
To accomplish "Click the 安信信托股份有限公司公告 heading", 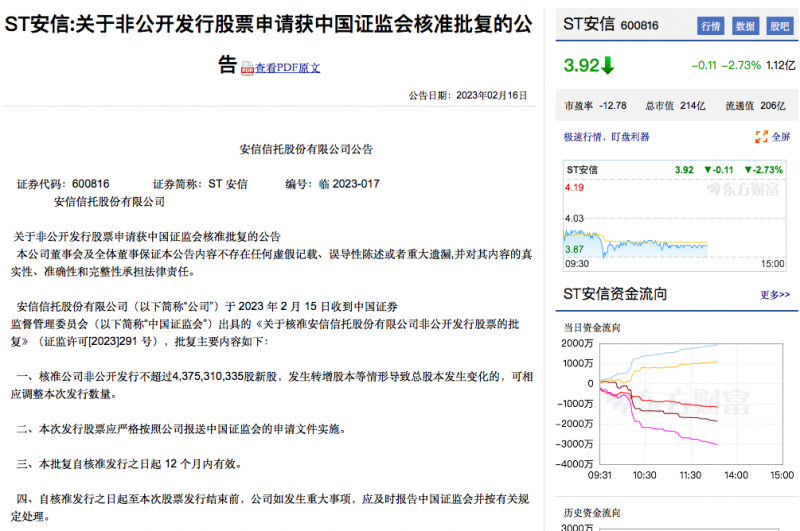I will 306,149.
